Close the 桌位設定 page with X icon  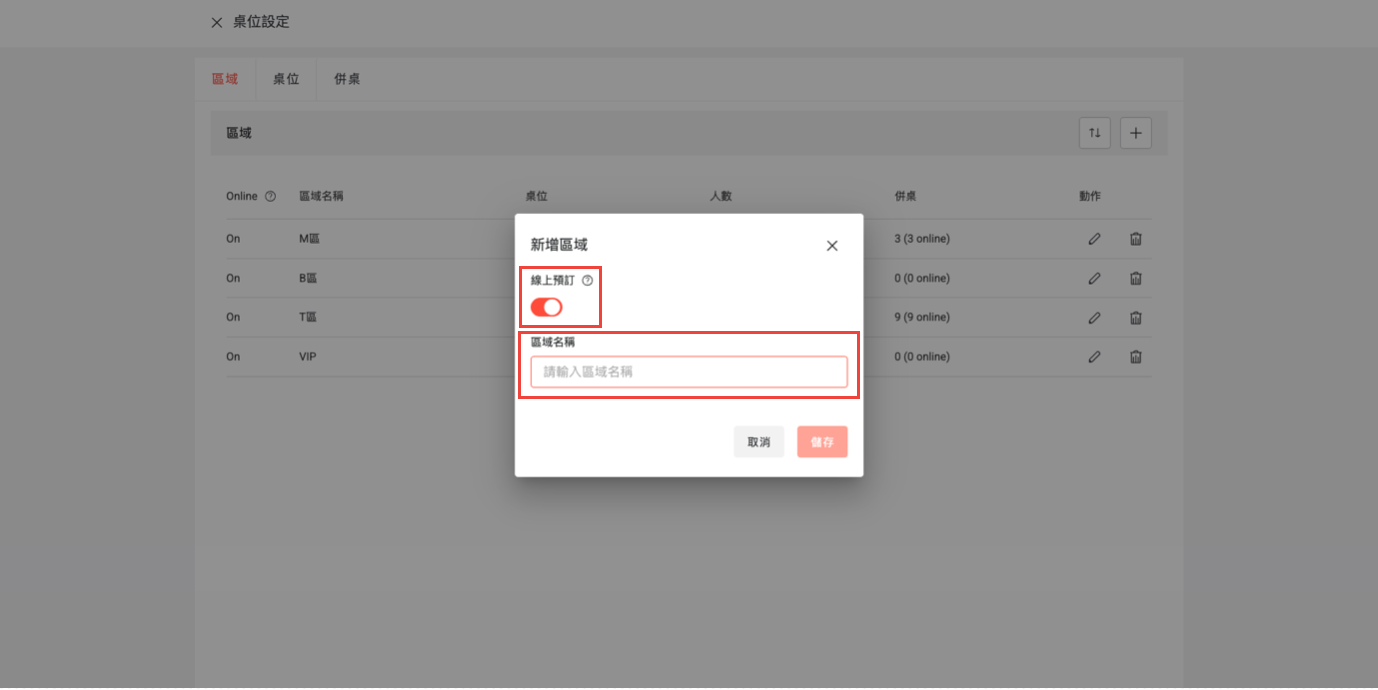coord(217,23)
